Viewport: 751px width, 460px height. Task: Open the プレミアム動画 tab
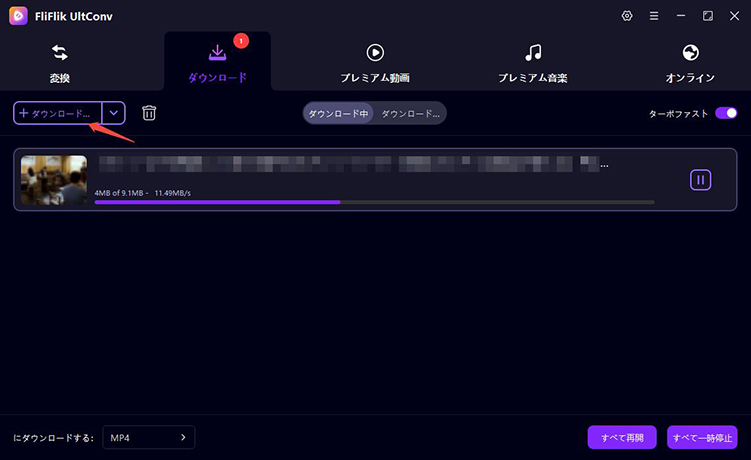tap(375, 63)
